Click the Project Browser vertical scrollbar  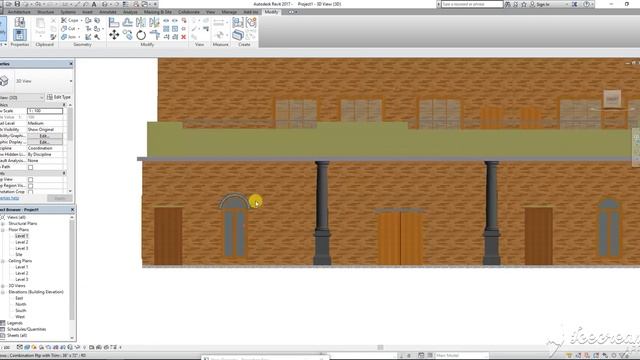(72, 269)
